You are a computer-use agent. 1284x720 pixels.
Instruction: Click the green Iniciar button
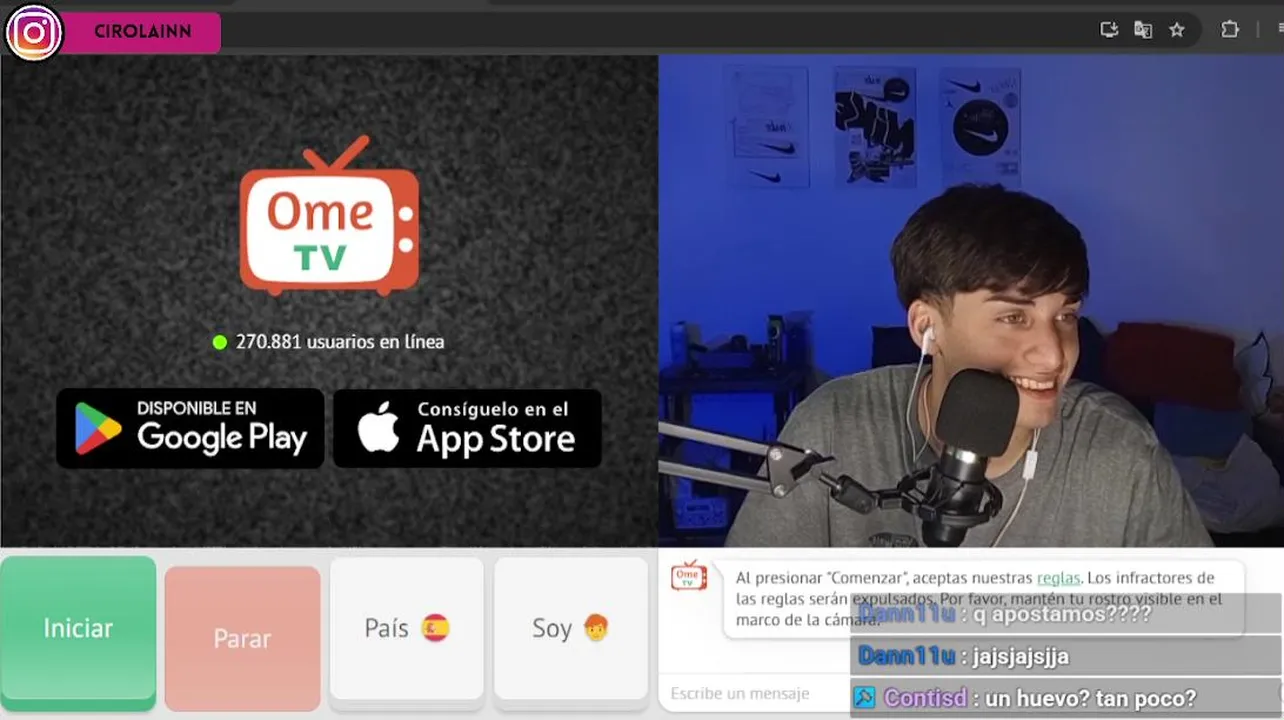point(78,632)
